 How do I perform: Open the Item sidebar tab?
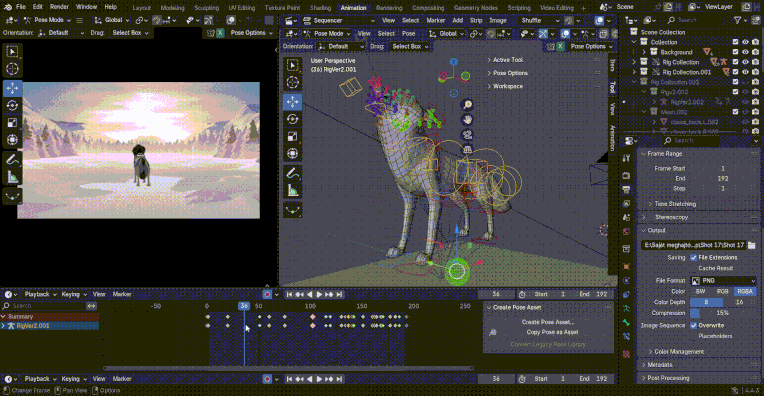point(612,65)
